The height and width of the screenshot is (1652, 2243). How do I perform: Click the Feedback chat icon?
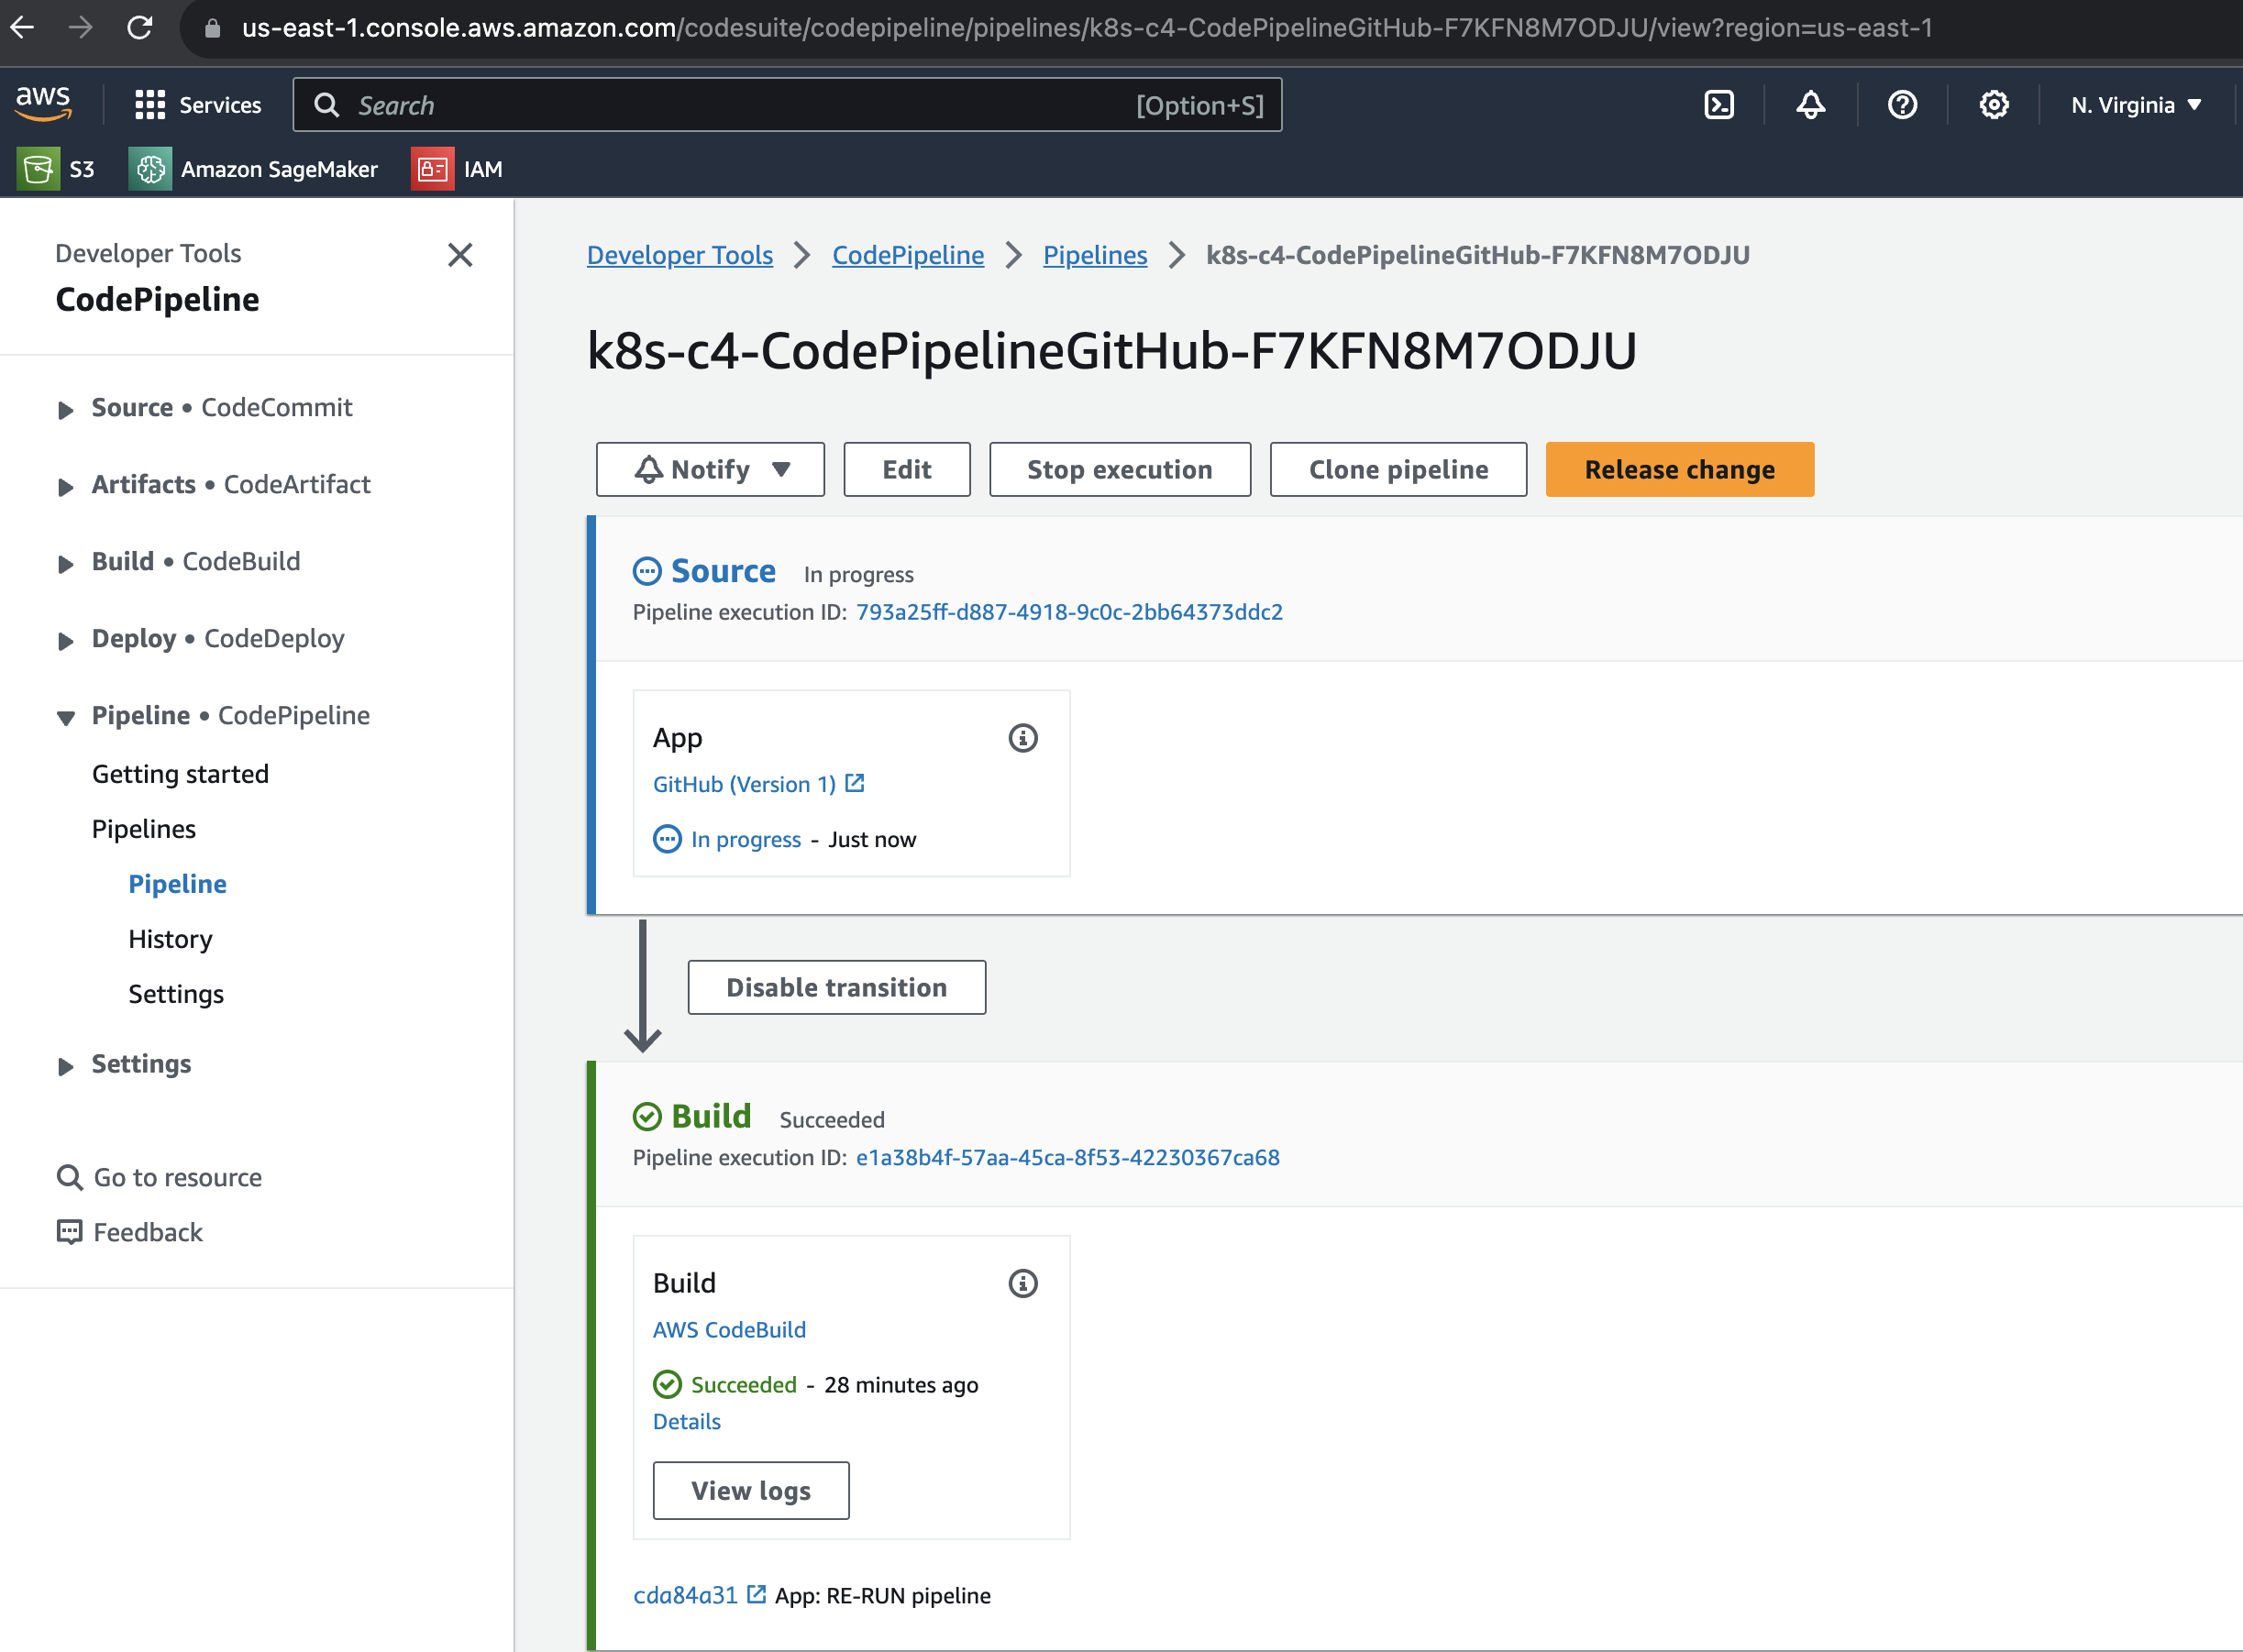69,1232
